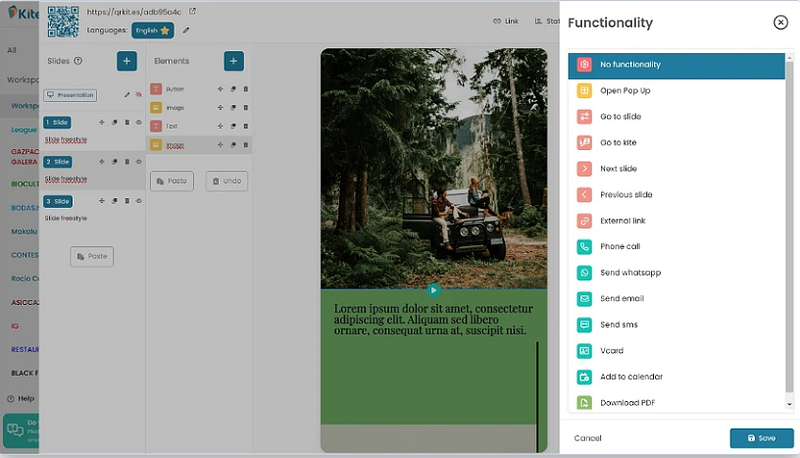The width and height of the screenshot is (800, 458).
Task: Choose the Download PDF icon
Action: click(584, 402)
